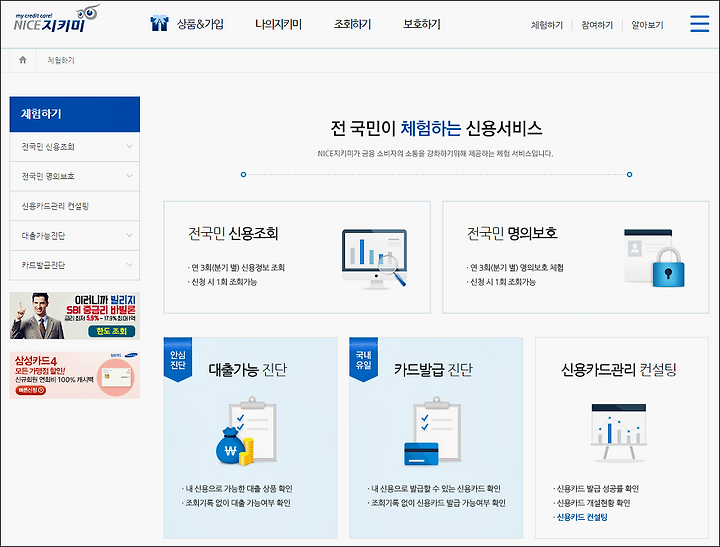Open 나의지키미 menu
Screen dimensions: 720x547
click(278, 24)
